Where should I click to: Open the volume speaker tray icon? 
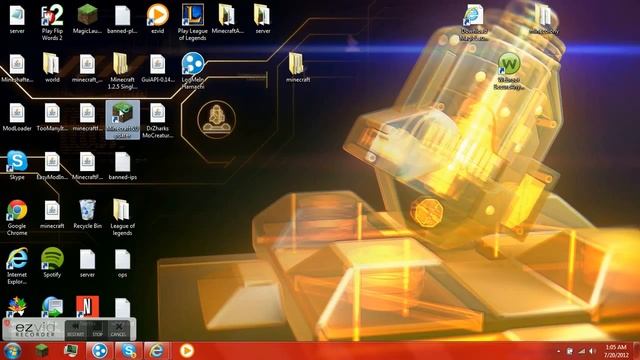tap(592, 351)
